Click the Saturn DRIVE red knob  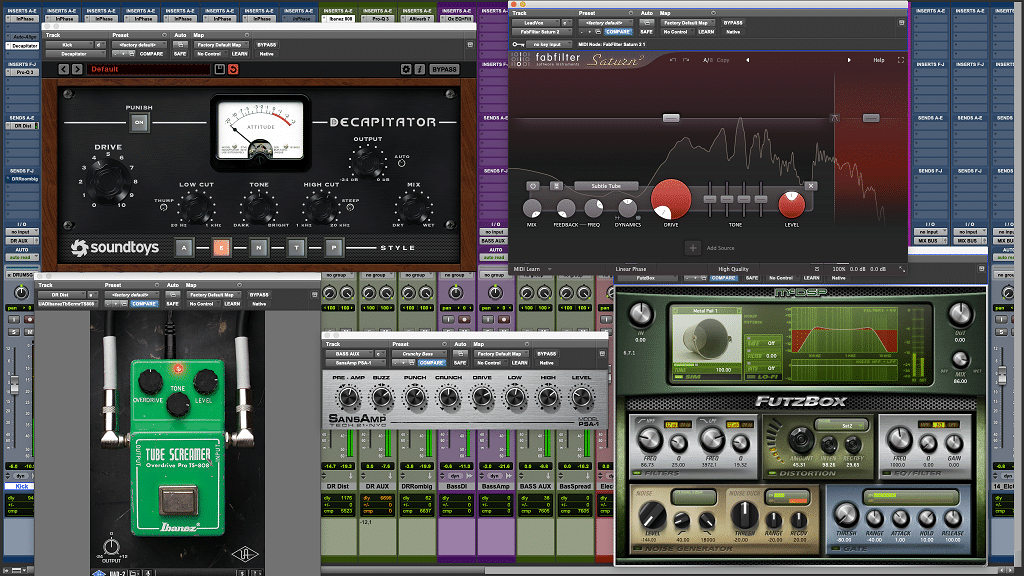click(671, 199)
